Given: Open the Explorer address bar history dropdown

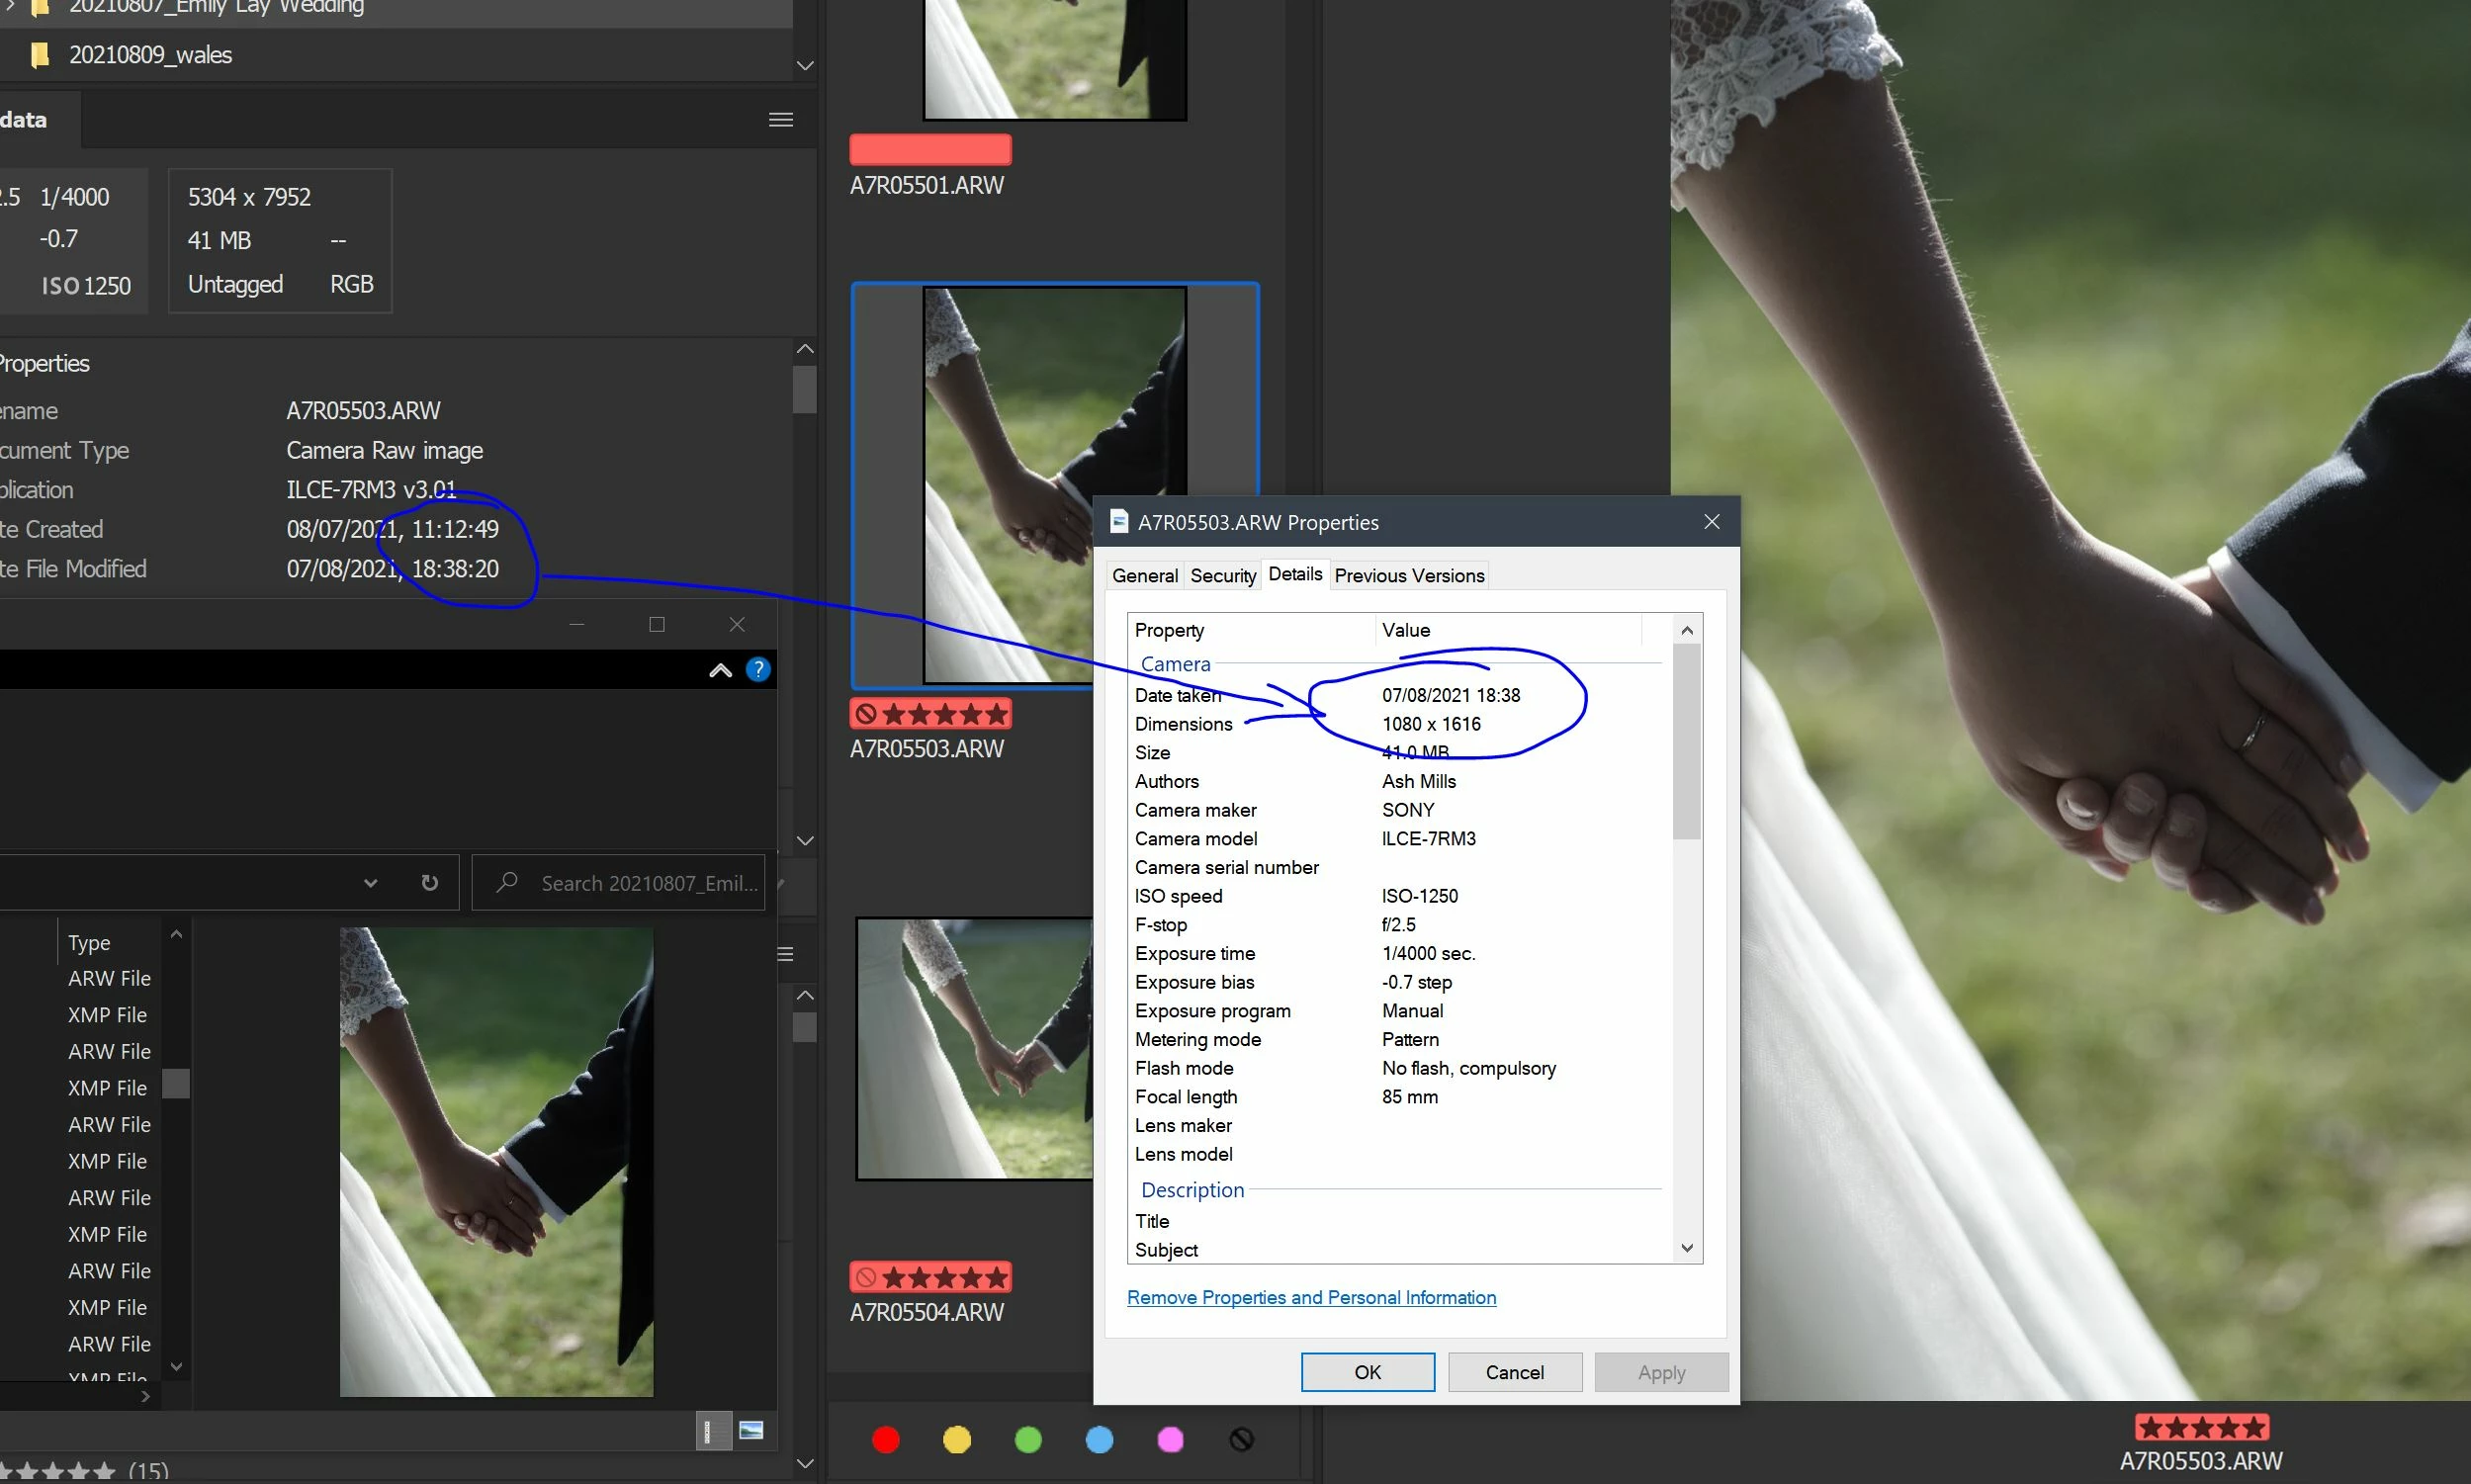Looking at the screenshot, I should (x=371, y=882).
